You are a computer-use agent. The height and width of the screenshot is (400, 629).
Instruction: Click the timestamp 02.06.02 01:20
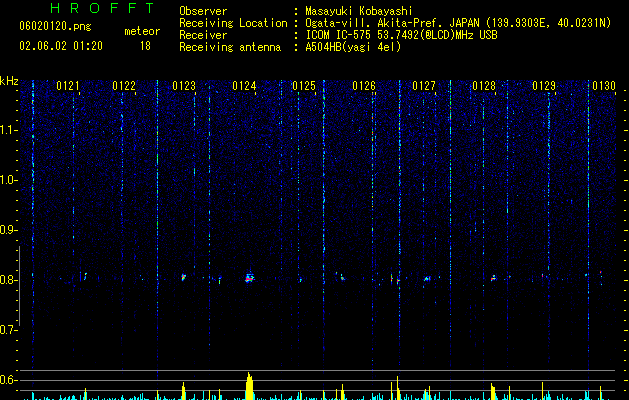click(61, 46)
